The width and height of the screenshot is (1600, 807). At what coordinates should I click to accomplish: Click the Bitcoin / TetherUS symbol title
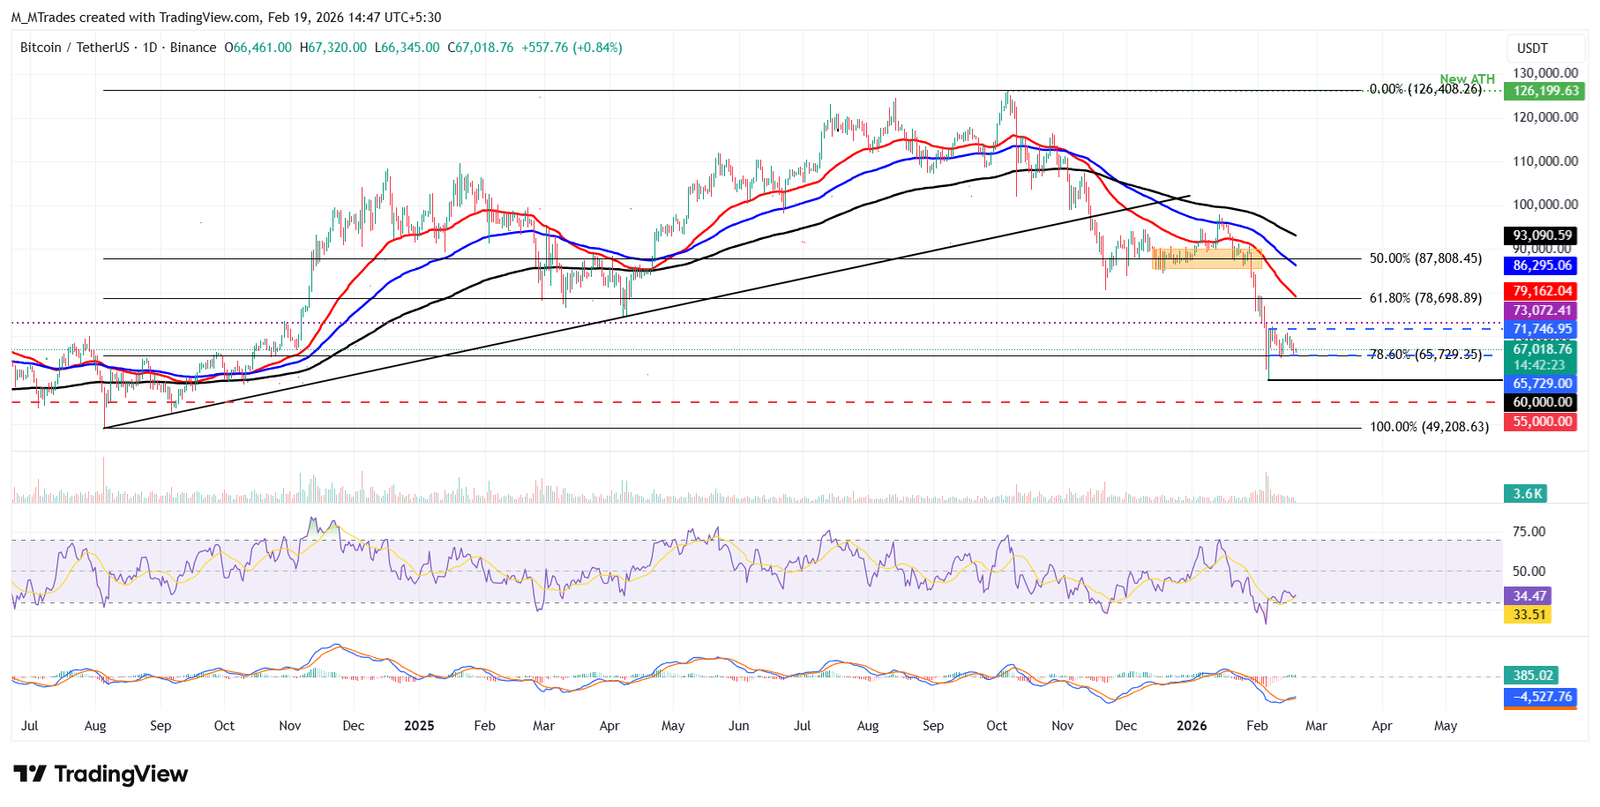tap(75, 48)
